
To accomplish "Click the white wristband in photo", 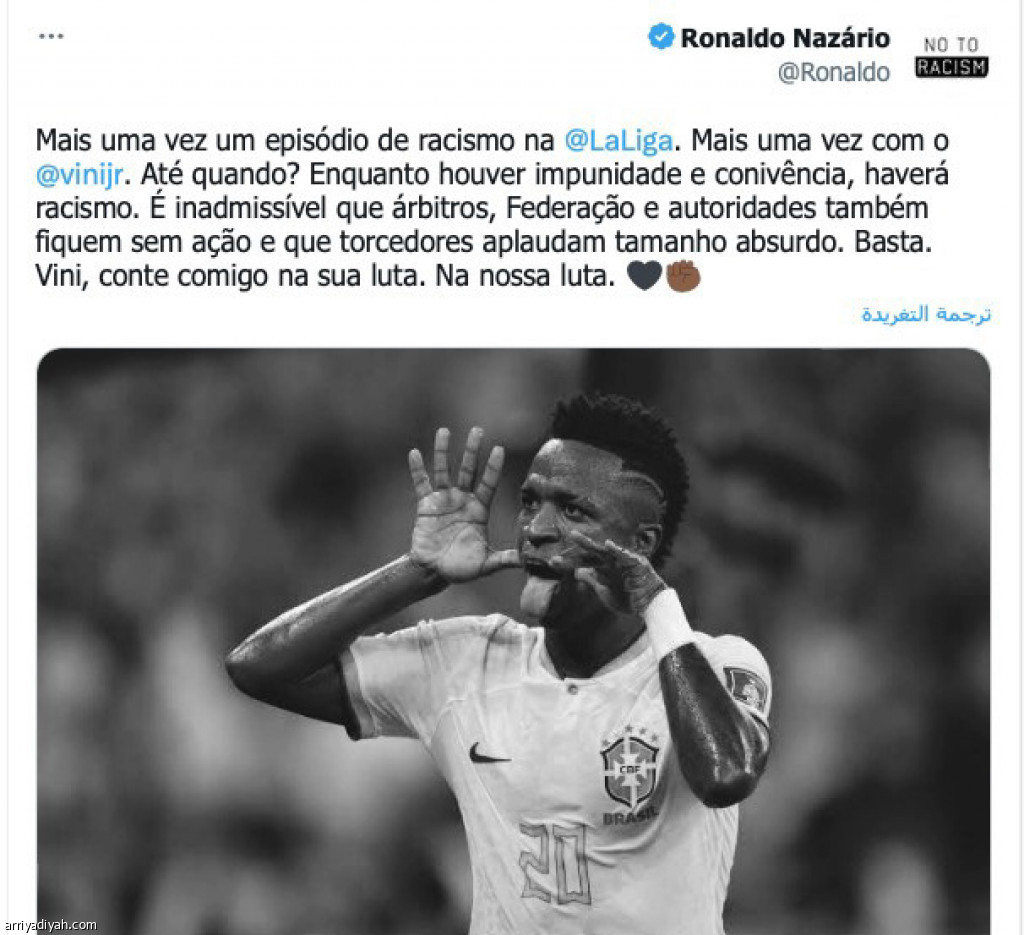I will (667, 625).
